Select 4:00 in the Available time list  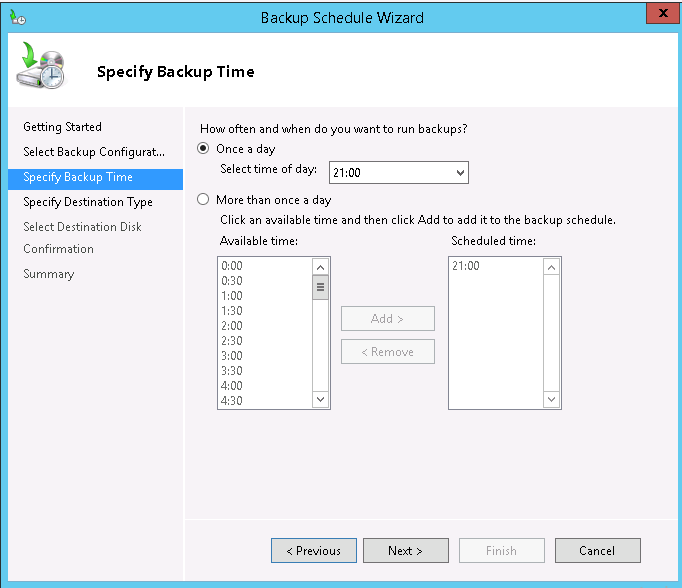[232, 386]
